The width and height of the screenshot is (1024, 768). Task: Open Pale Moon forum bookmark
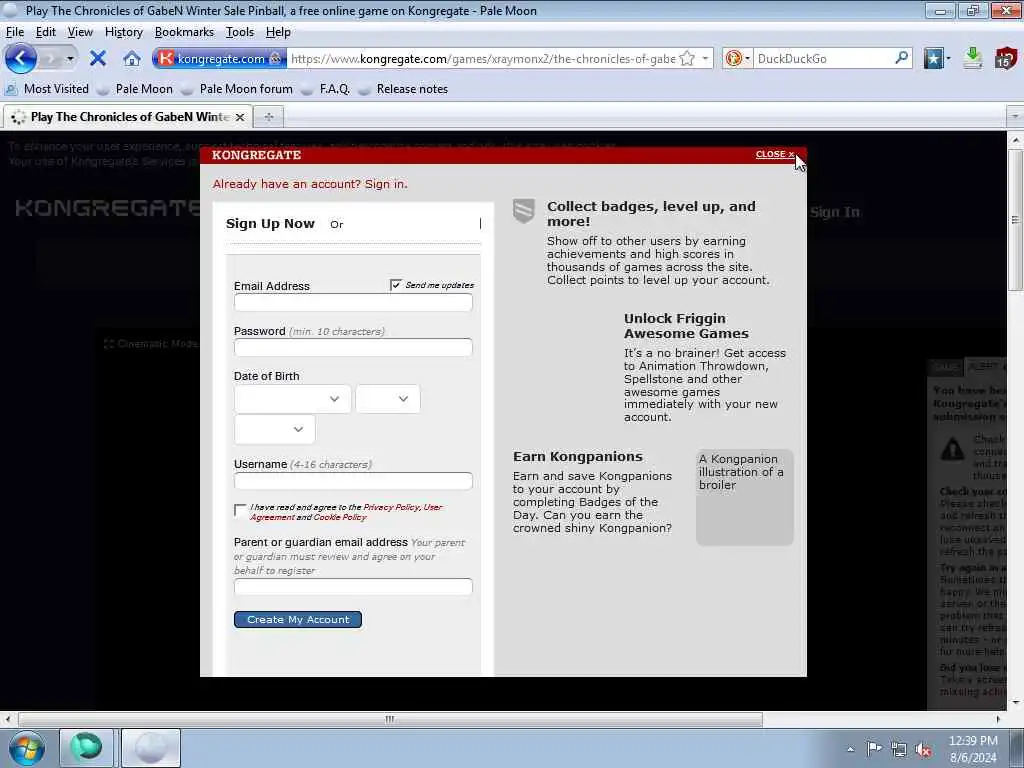(x=246, y=89)
